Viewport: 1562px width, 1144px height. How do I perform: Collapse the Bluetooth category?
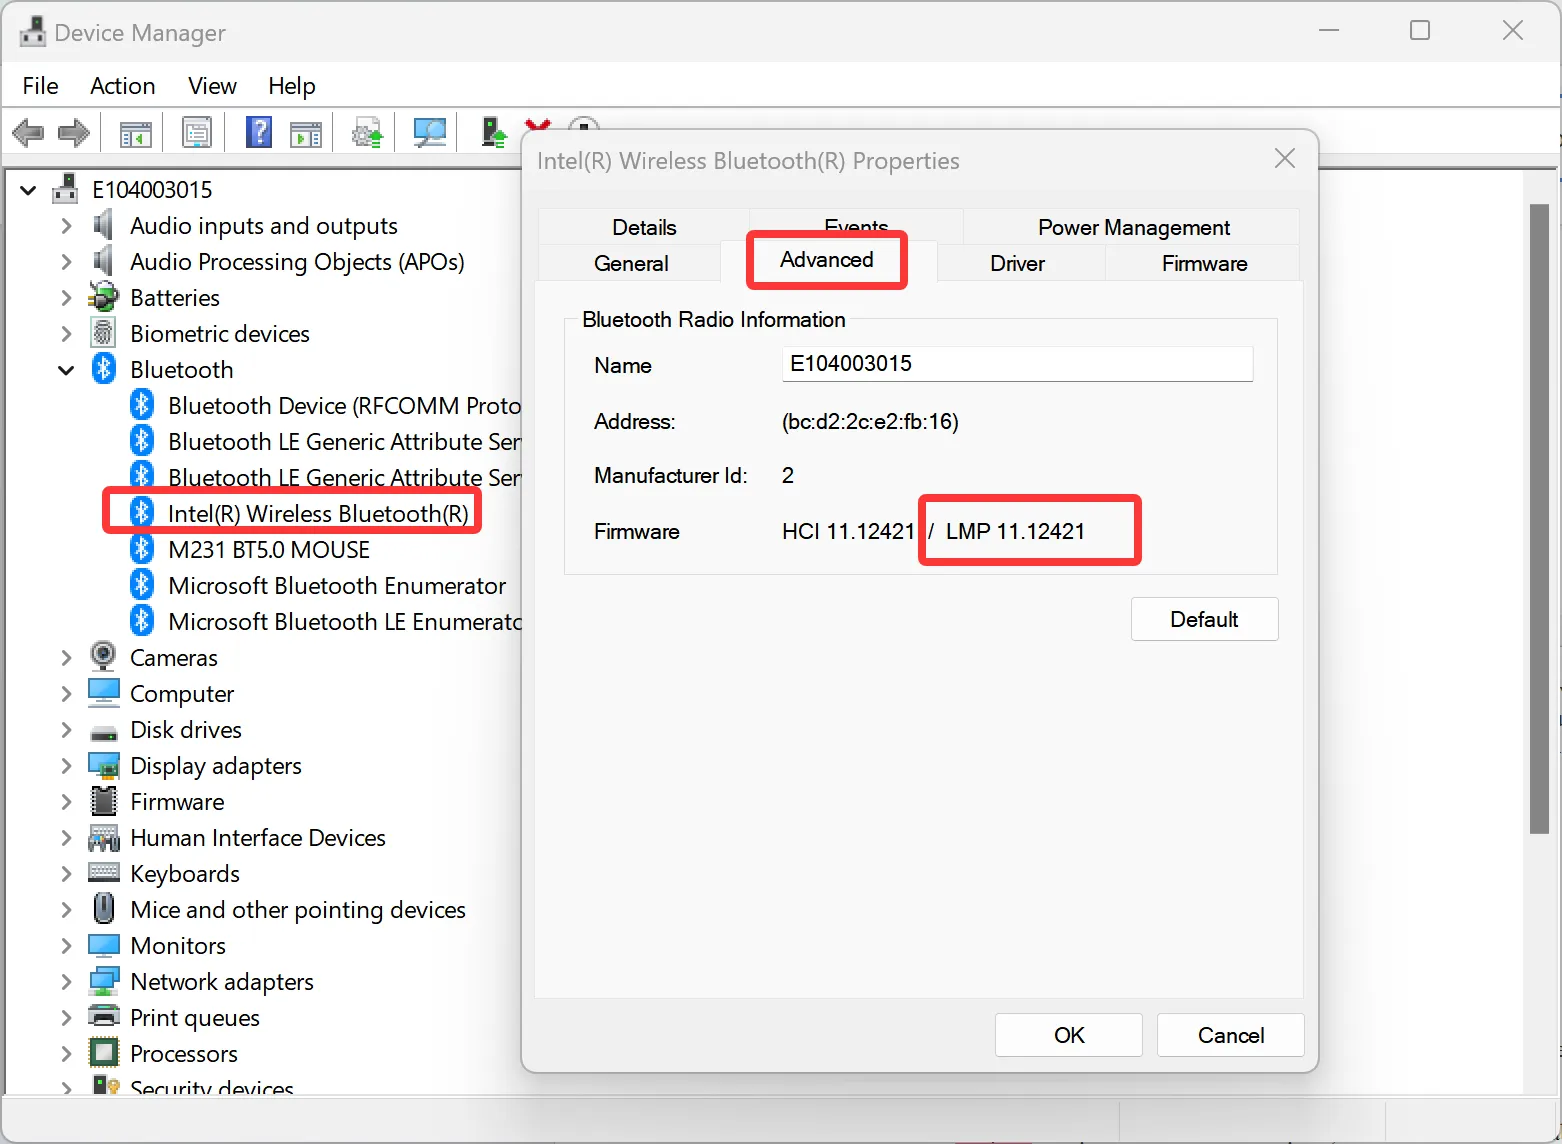tap(66, 370)
